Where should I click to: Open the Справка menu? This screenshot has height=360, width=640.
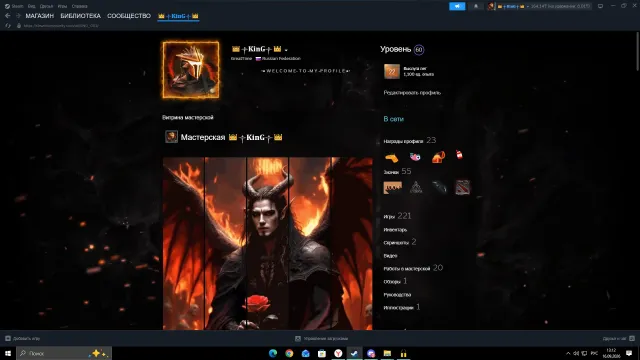(x=79, y=6)
